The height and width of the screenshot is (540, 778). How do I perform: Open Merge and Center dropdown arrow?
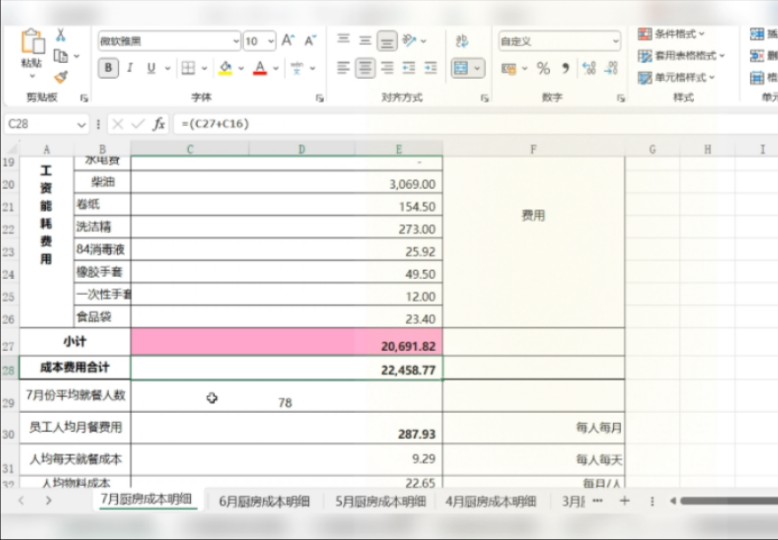click(x=477, y=68)
